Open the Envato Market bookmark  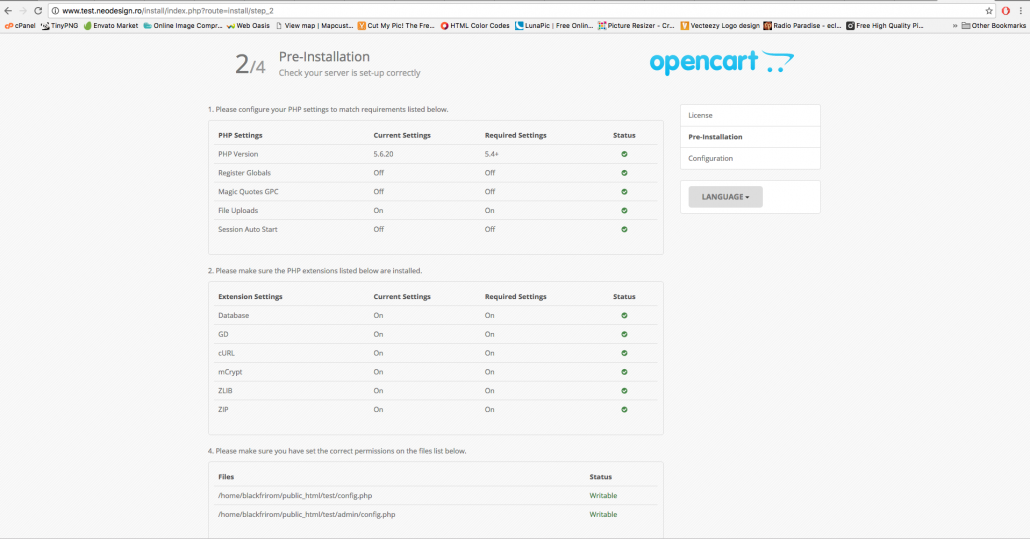(111, 25)
